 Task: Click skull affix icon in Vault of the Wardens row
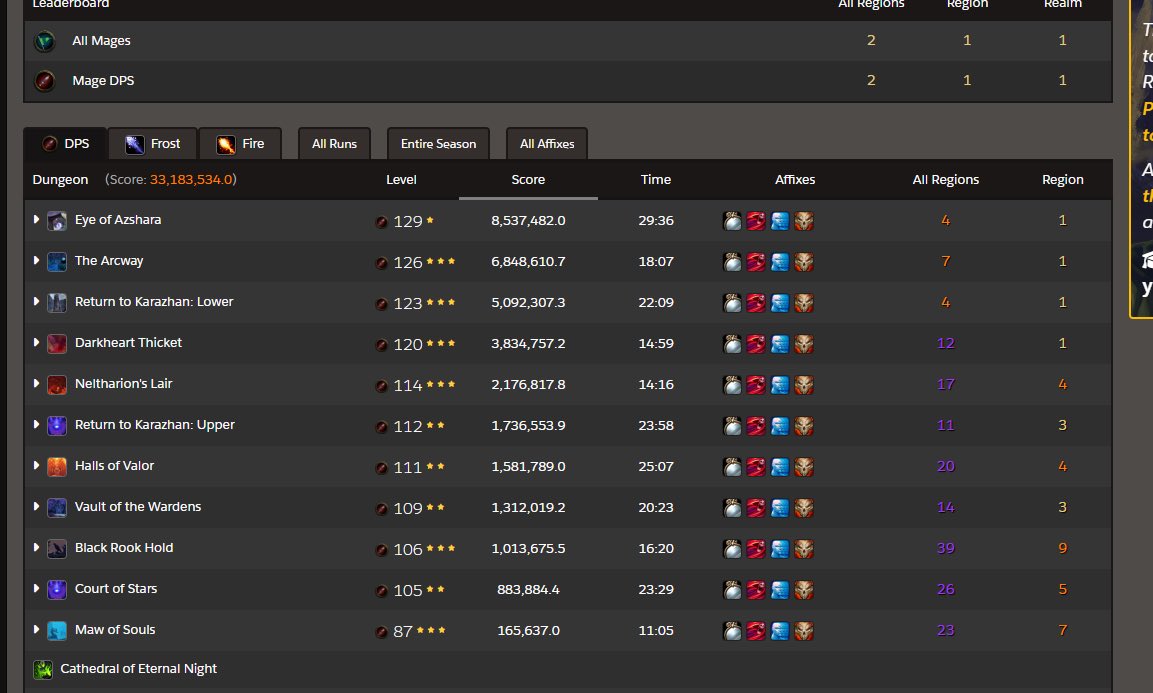point(804,508)
